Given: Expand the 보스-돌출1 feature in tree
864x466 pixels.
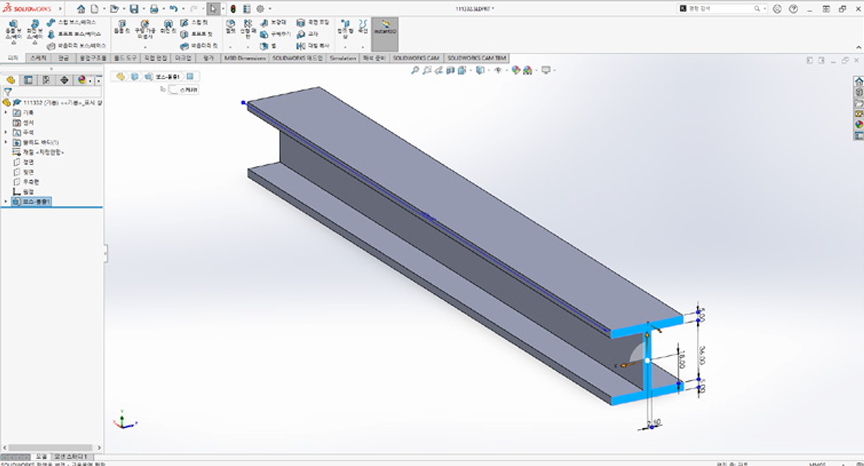Looking at the screenshot, I should [6, 201].
